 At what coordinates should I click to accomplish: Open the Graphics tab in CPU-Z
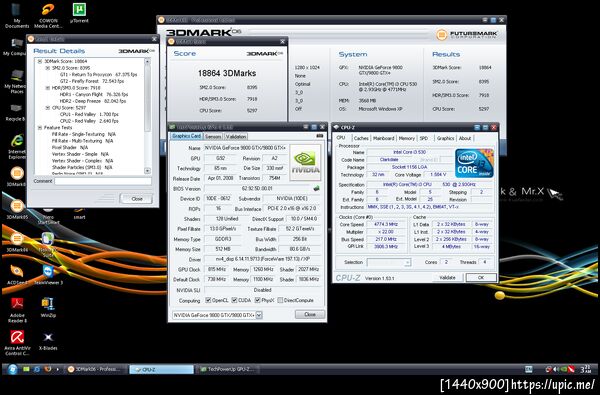tap(445, 139)
